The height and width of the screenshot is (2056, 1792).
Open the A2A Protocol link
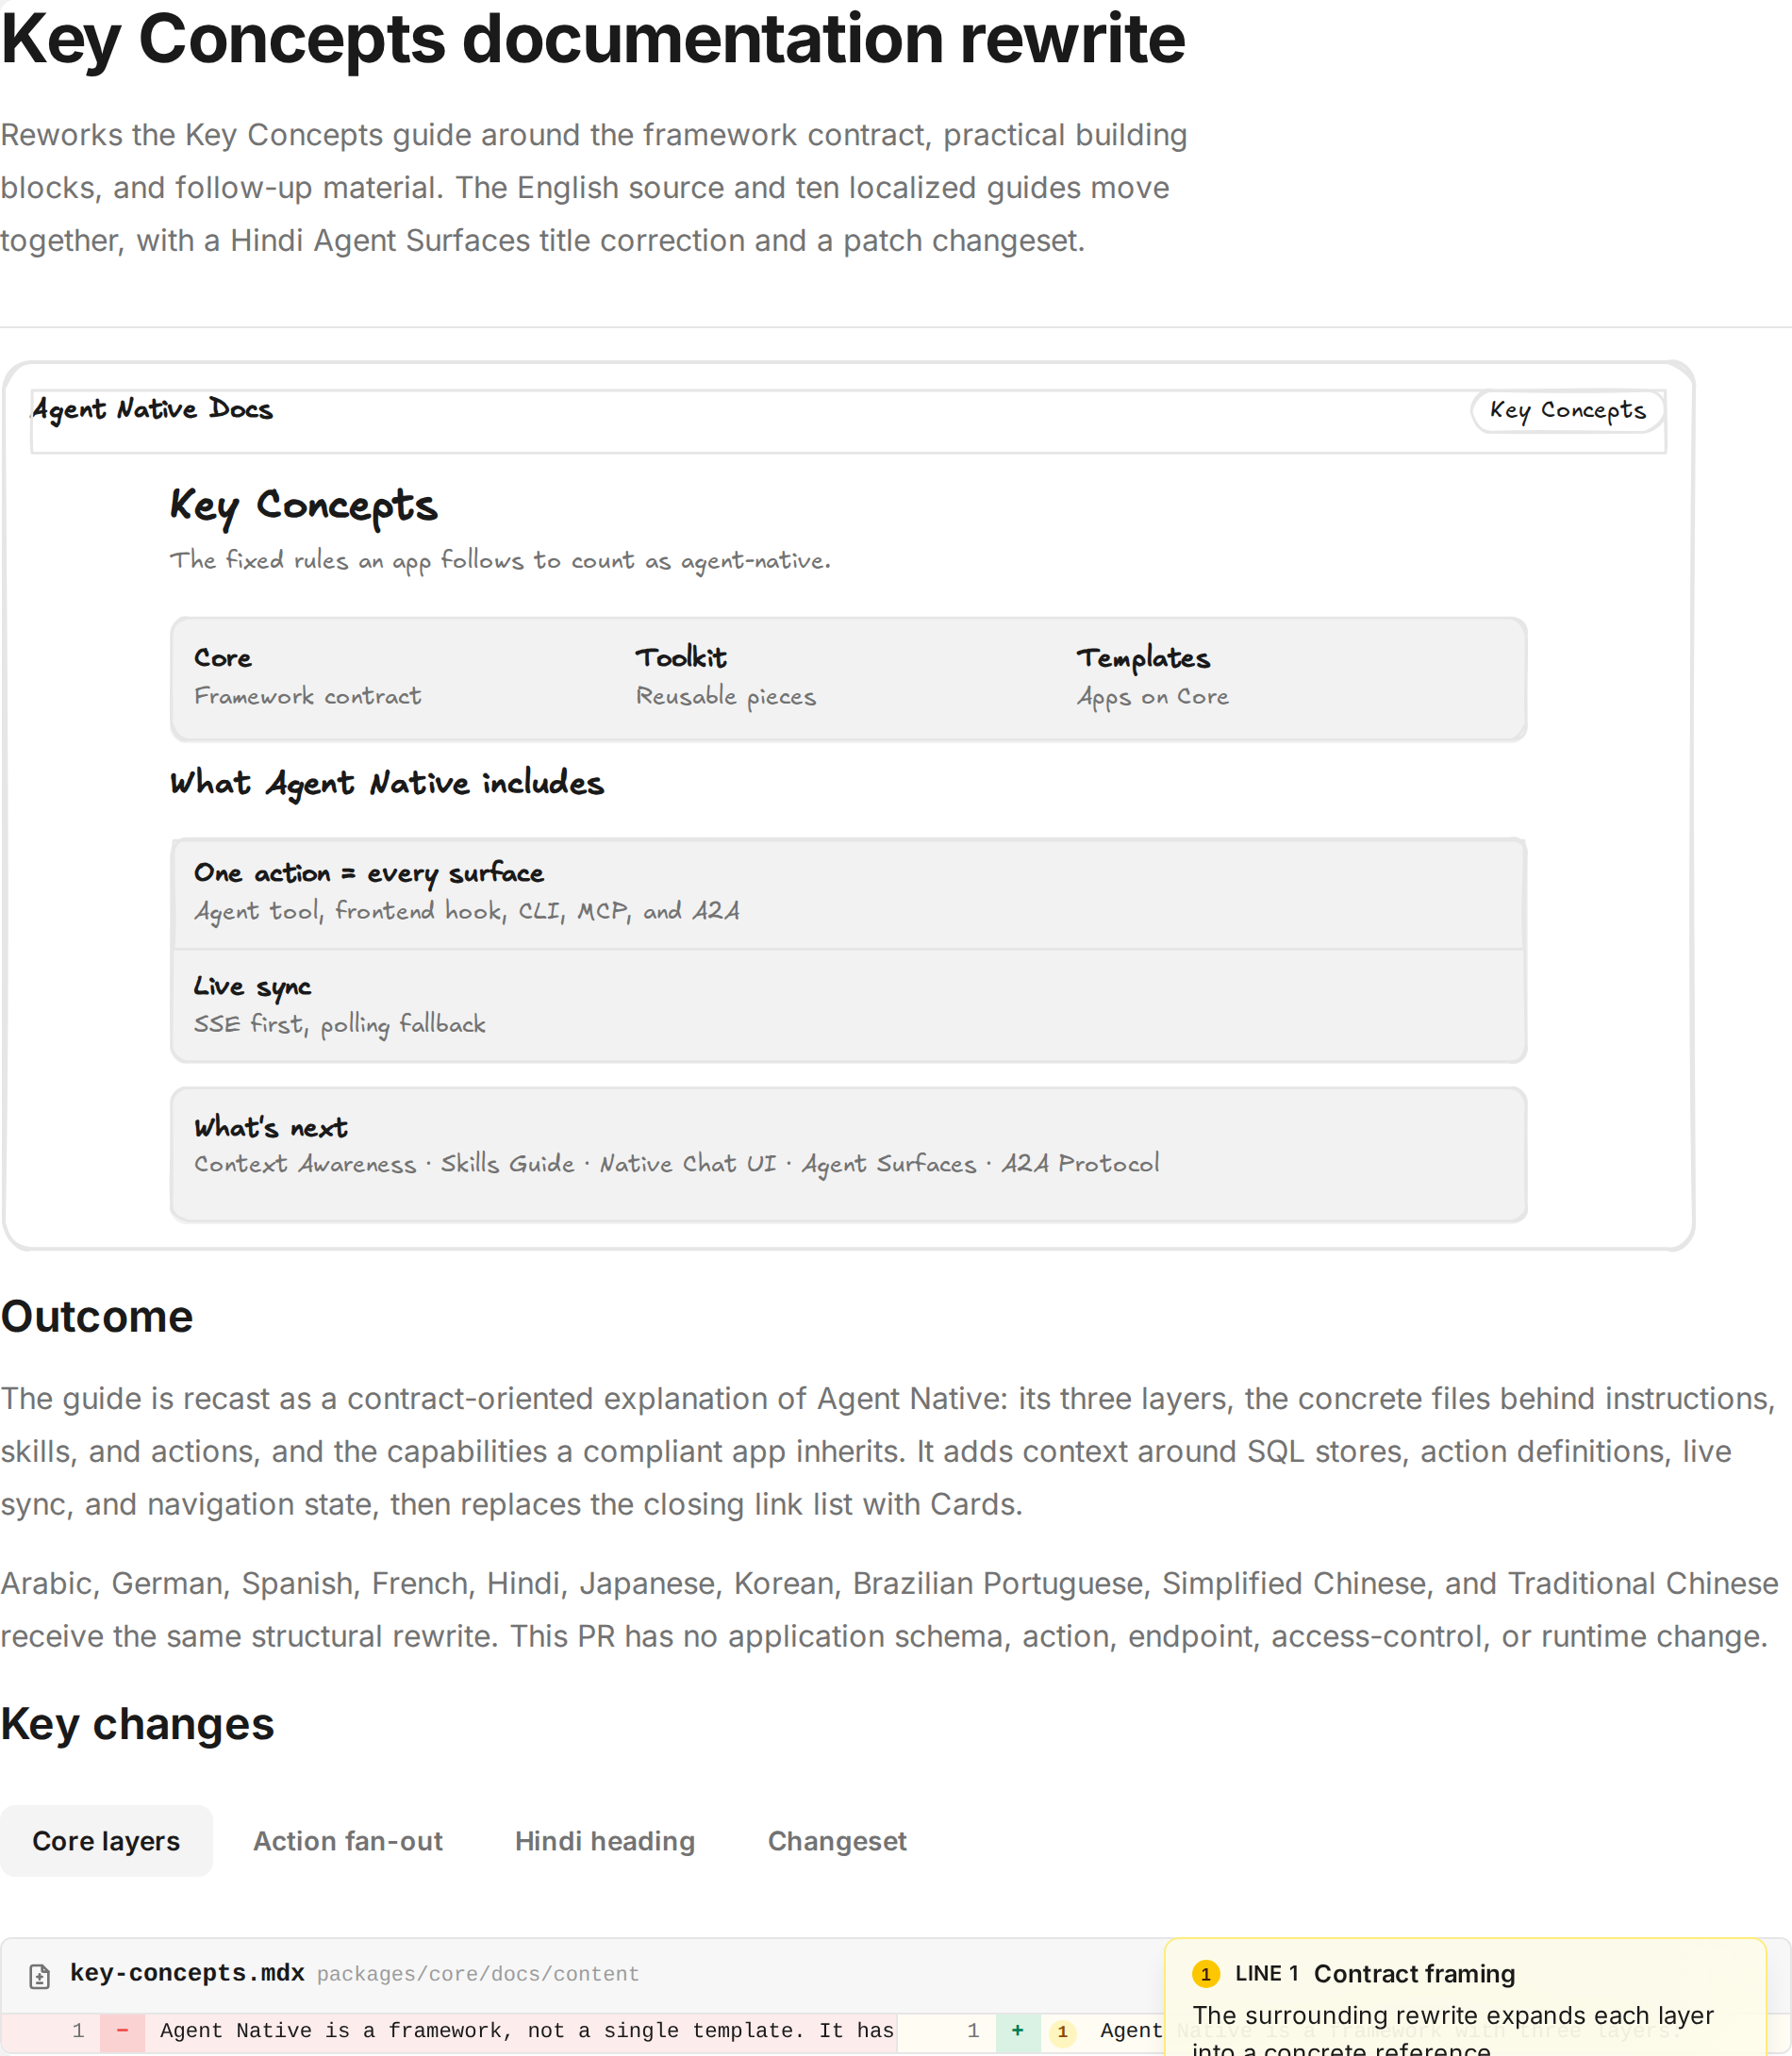point(1081,1164)
